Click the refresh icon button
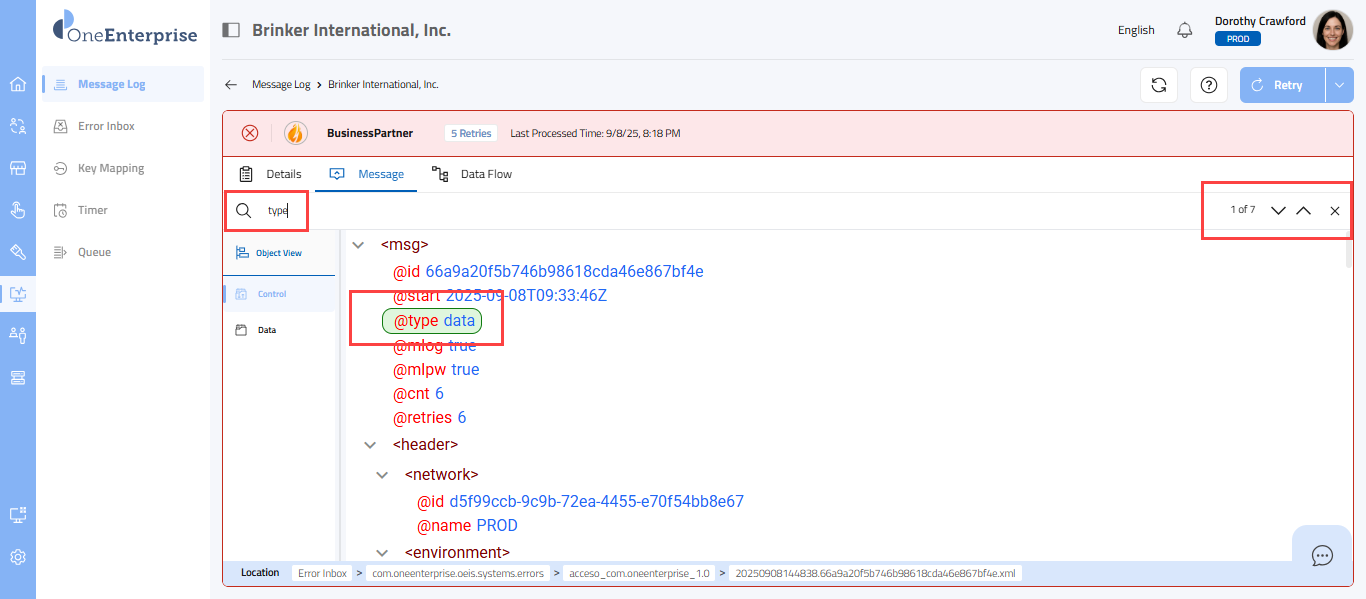Image resolution: width=1366 pixels, height=599 pixels. [1159, 85]
